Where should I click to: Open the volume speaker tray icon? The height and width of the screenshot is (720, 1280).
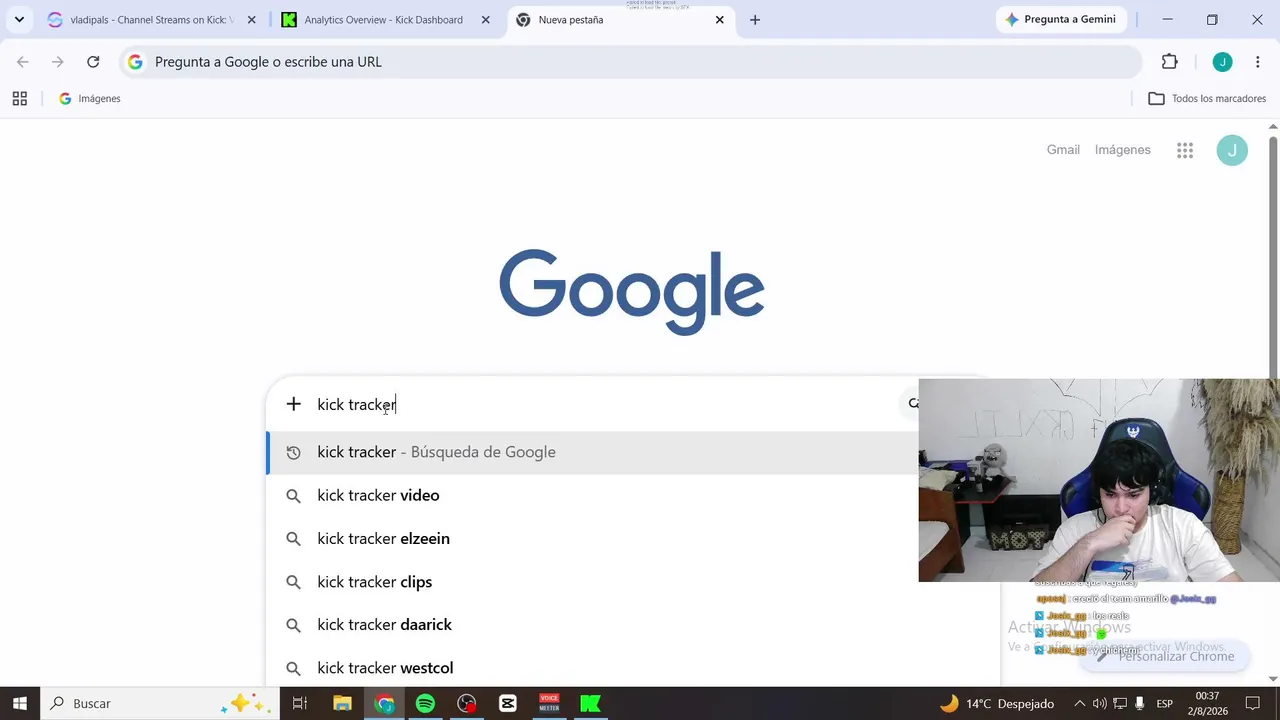1100,704
